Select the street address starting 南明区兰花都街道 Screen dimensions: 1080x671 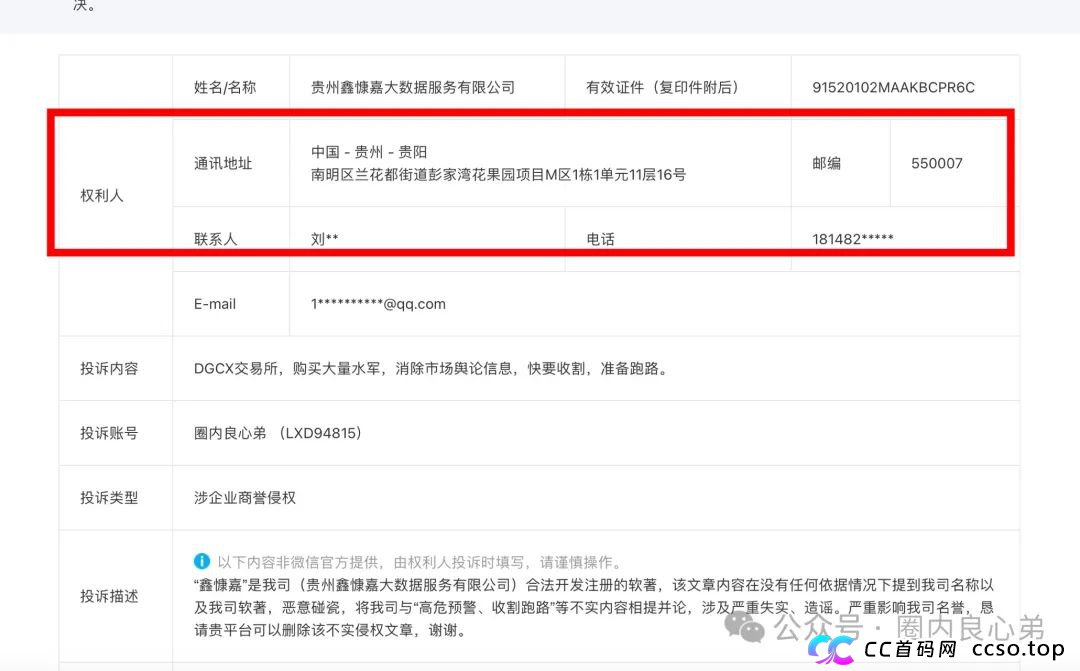tap(499, 175)
